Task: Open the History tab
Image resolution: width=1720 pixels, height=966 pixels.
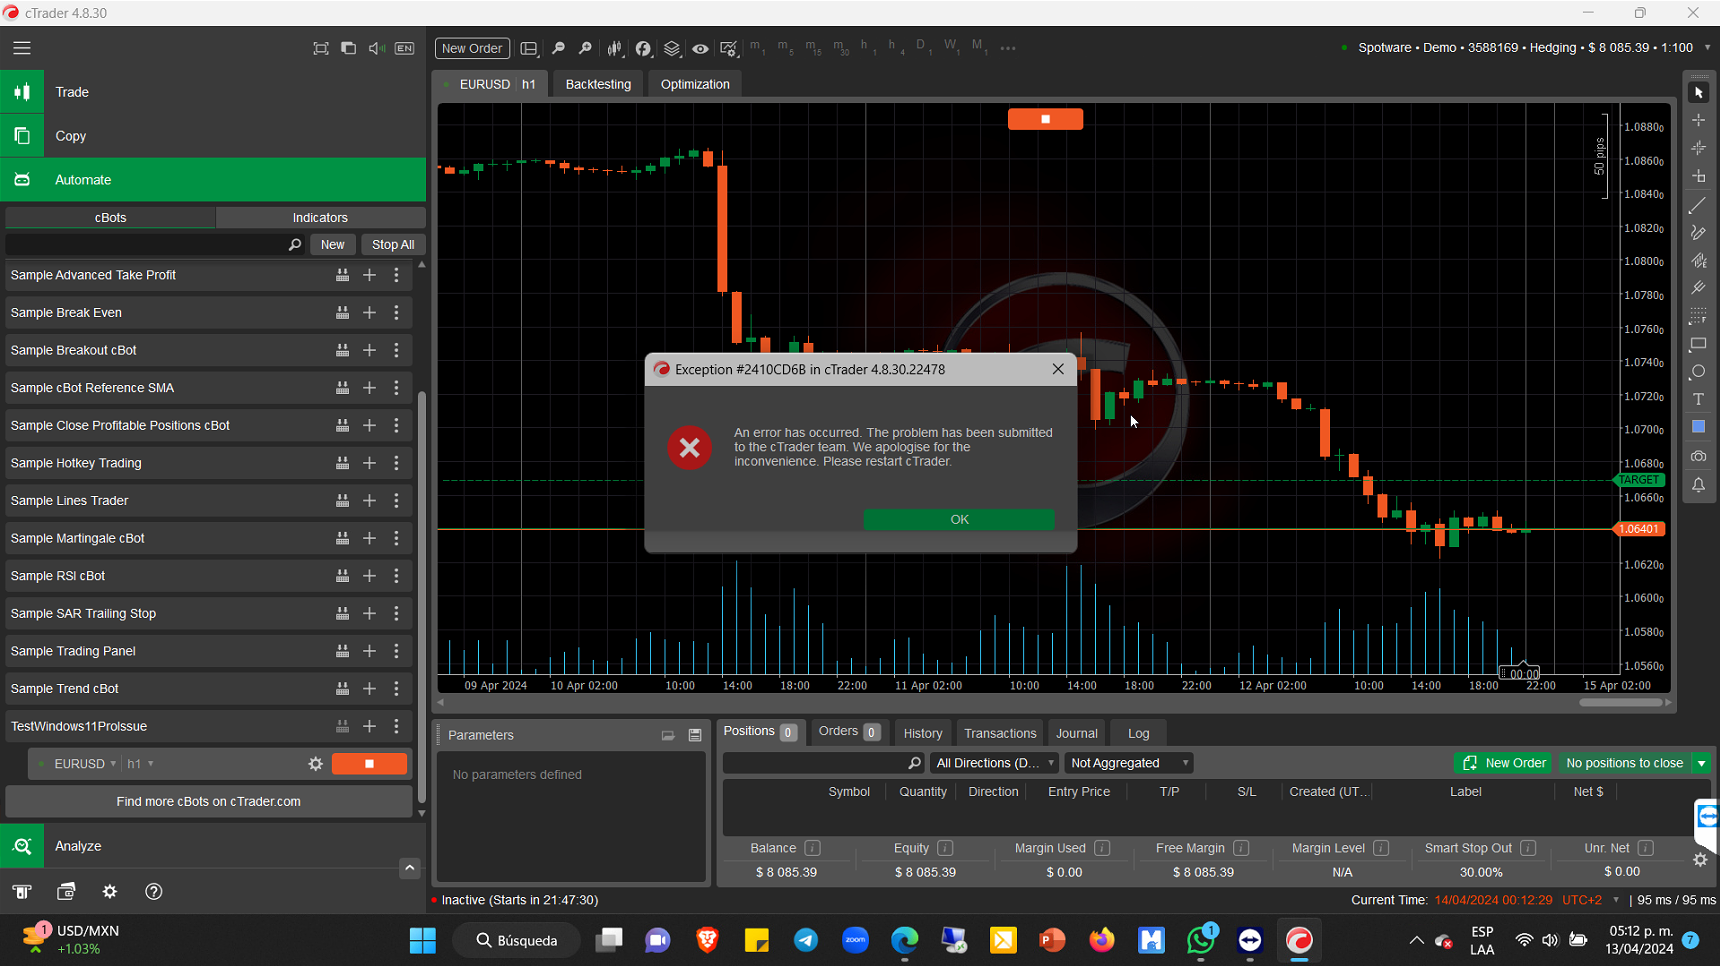Action: (x=922, y=733)
